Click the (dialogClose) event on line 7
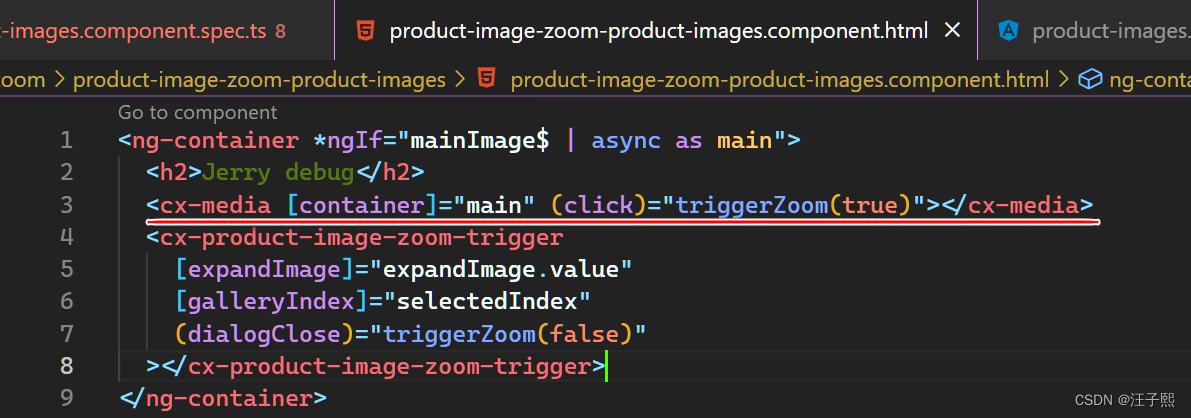This screenshot has width=1191, height=418. tap(264, 334)
